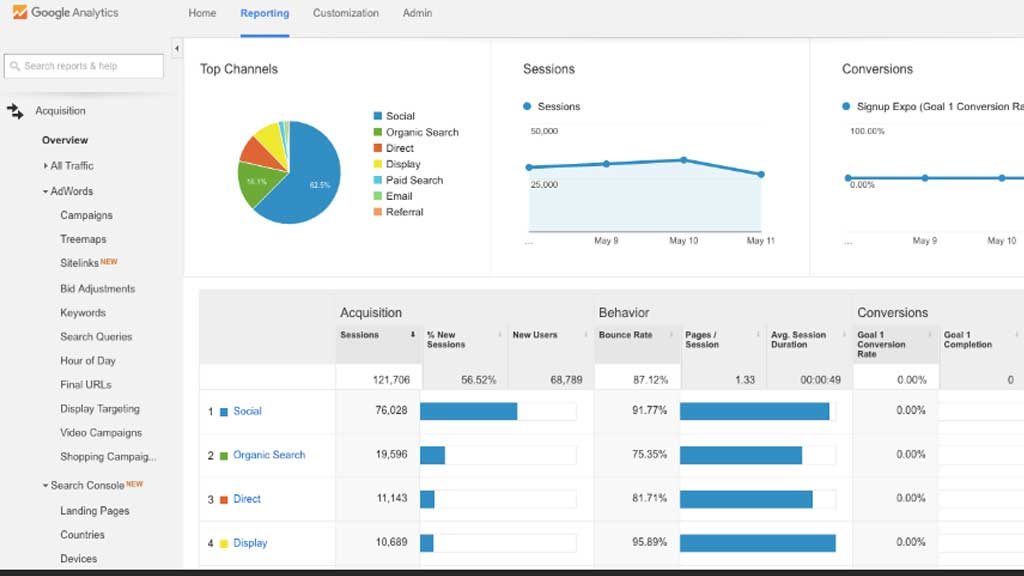
Task: Click the Paid Search legend color swatch
Action: pos(377,180)
